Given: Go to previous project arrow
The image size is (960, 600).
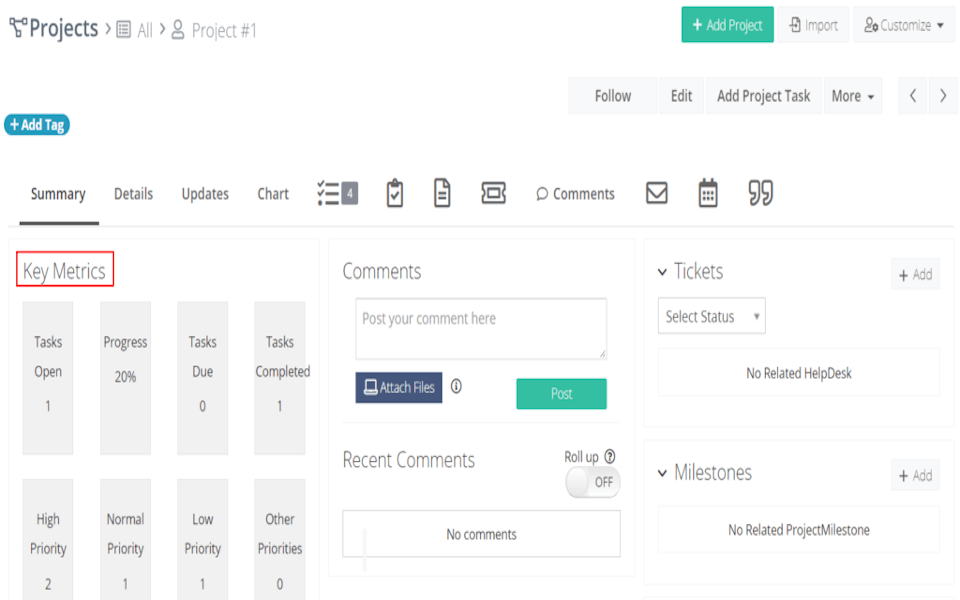Looking at the screenshot, I should pyautogui.click(x=913, y=96).
